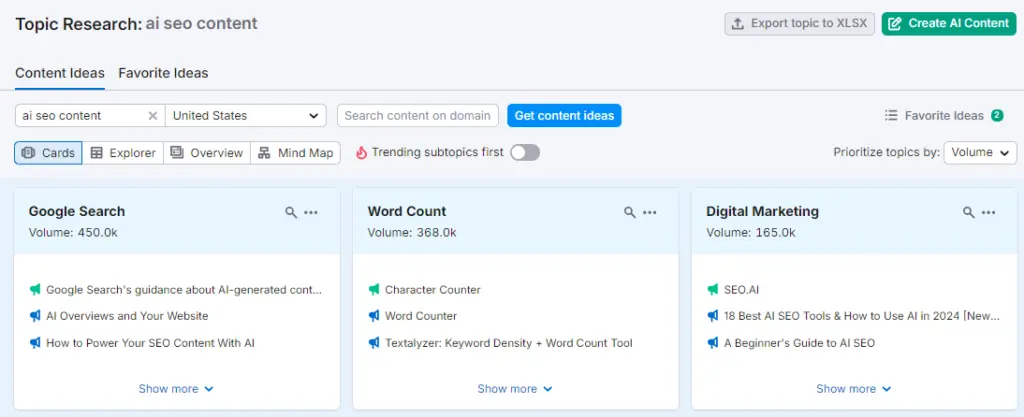Click the Get content ideas button
This screenshot has height=417, width=1024.
564,116
